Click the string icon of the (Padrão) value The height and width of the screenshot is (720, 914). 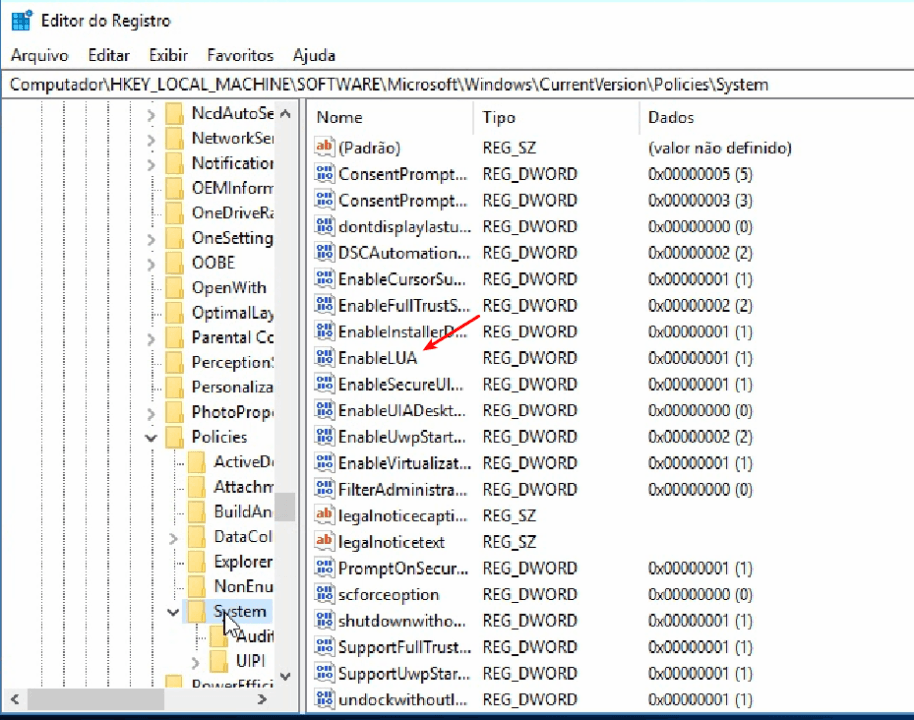point(324,146)
